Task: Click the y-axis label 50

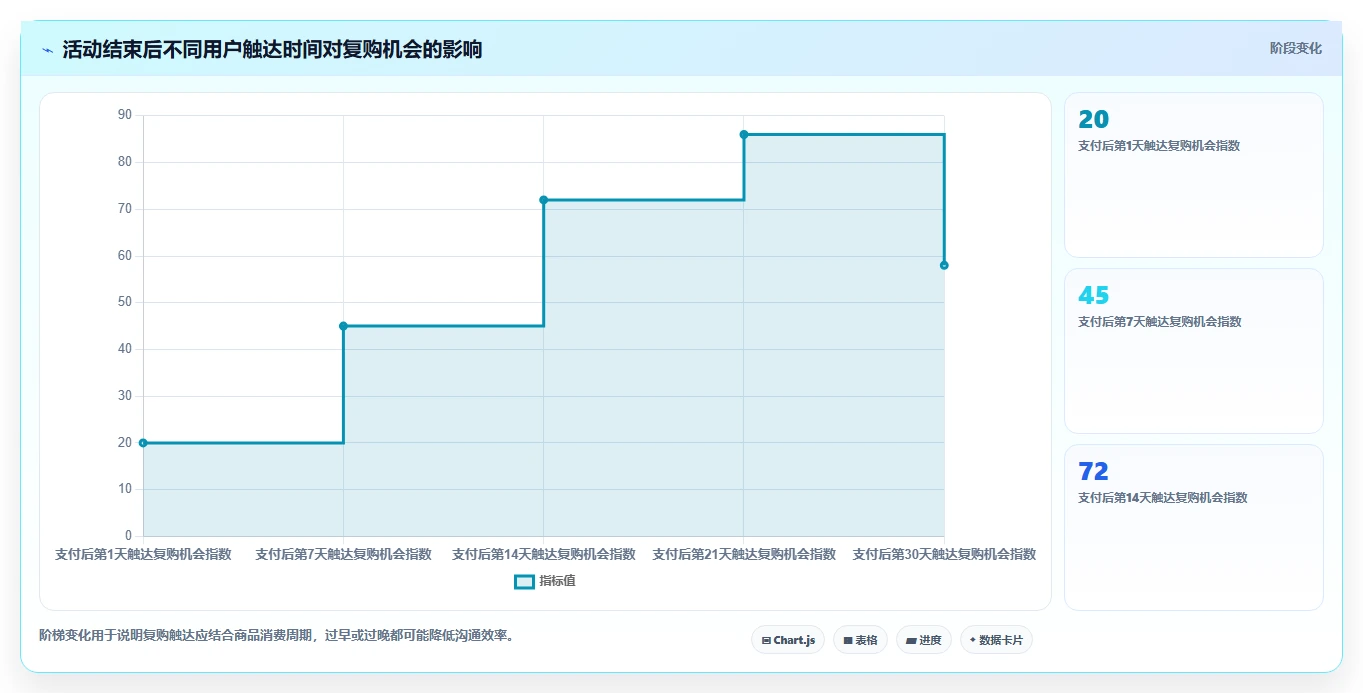Action: pyautogui.click(x=125, y=302)
